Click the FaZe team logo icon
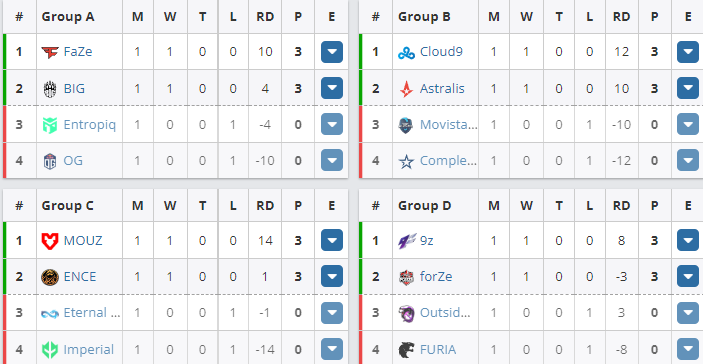This screenshot has height=364, width=703. (50, 52)
